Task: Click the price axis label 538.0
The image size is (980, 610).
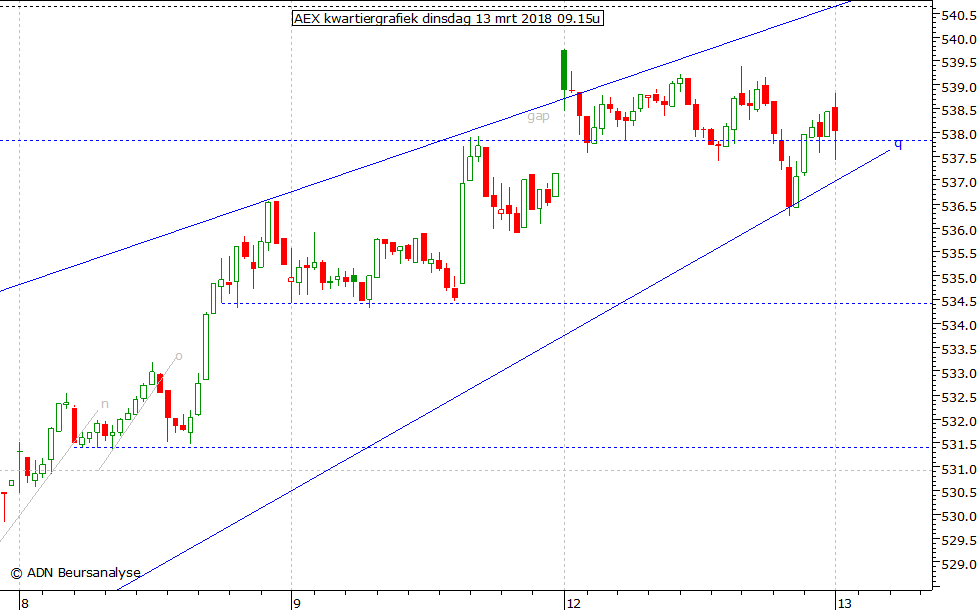Action: 958,135
